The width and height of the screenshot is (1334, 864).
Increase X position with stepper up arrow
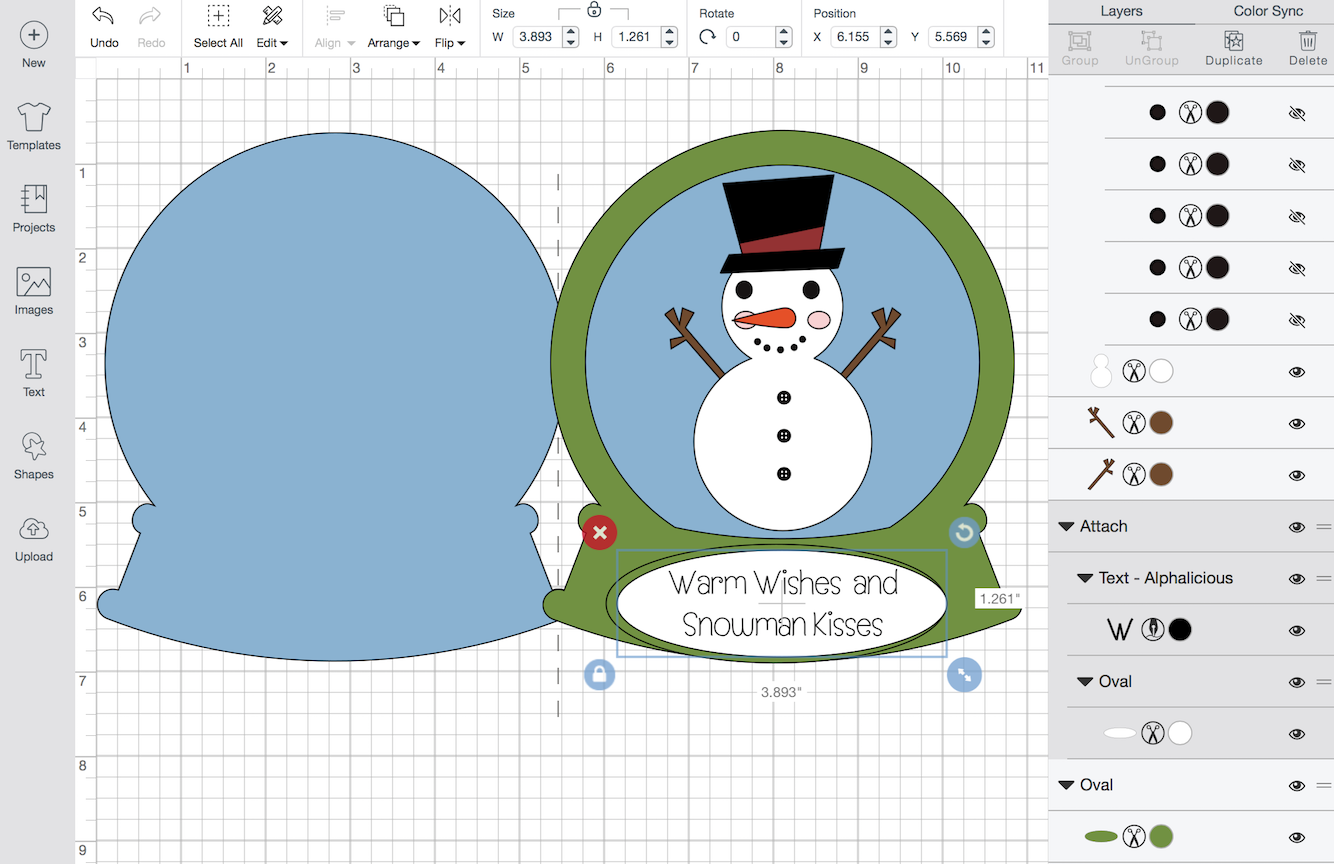(889, 31)
